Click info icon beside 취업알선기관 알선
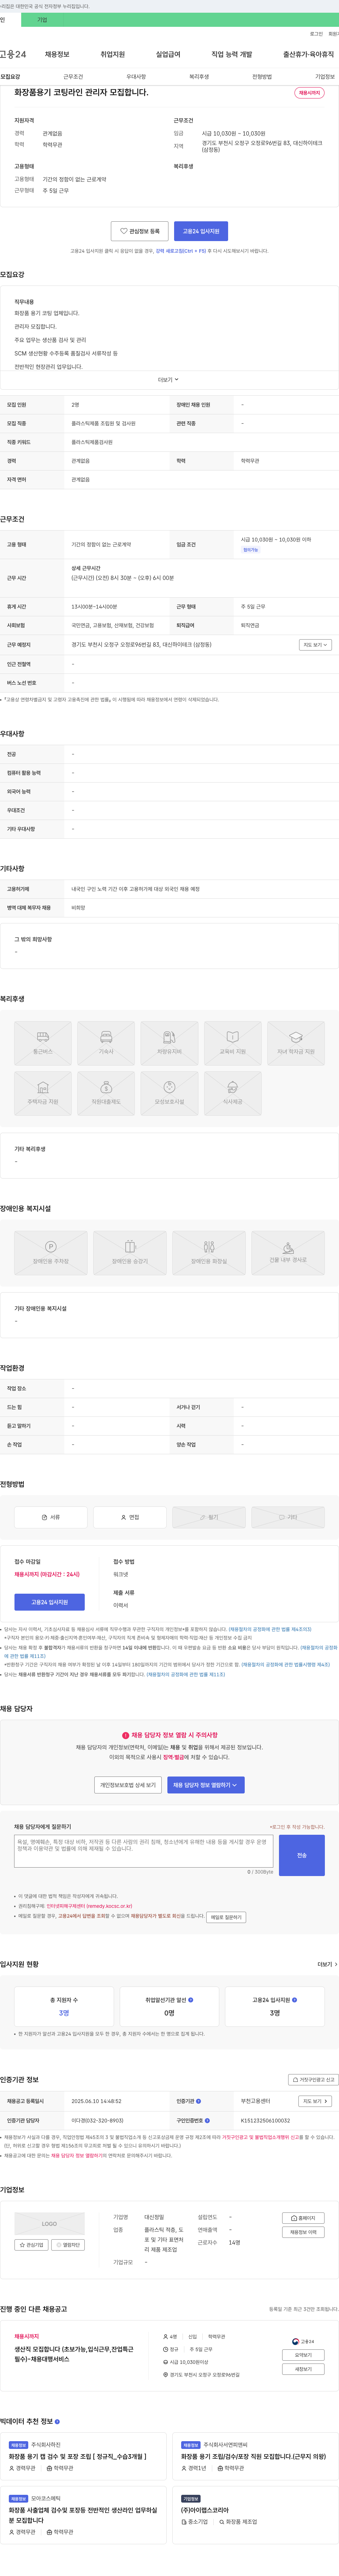339x2576 pixels. coord(191,2000)
